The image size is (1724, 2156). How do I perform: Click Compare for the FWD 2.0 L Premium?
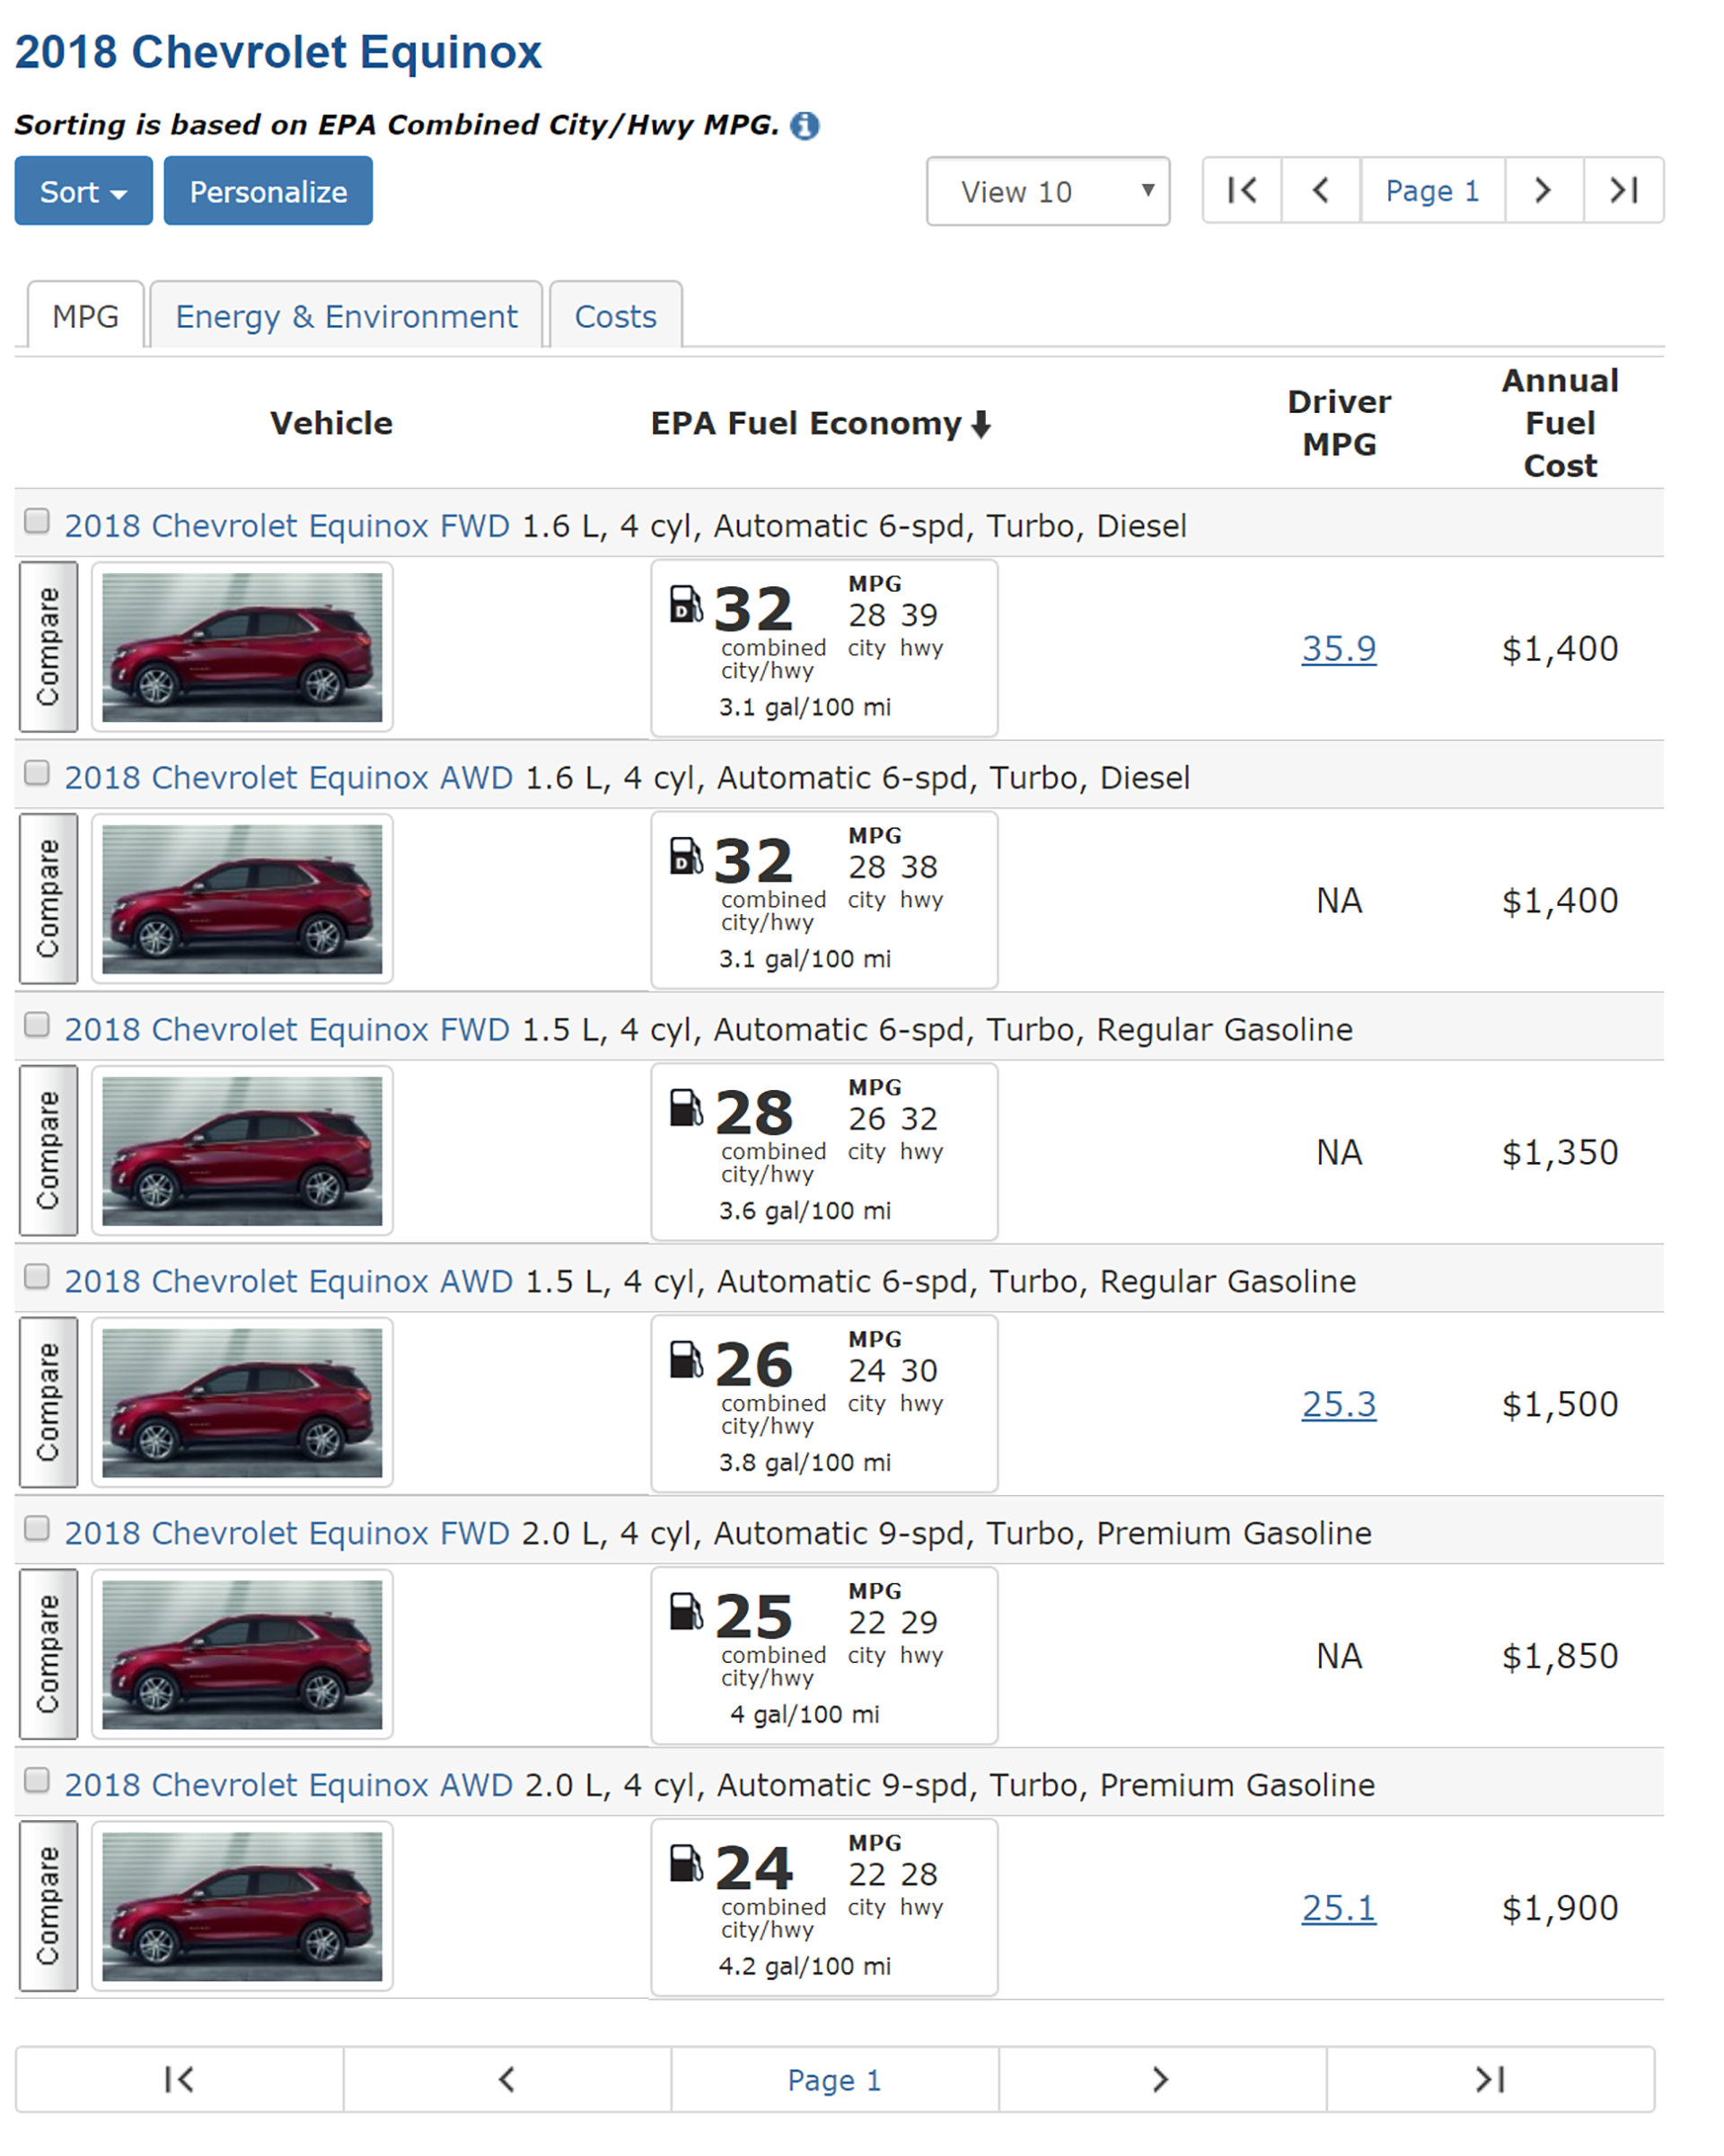point(48,1654)
